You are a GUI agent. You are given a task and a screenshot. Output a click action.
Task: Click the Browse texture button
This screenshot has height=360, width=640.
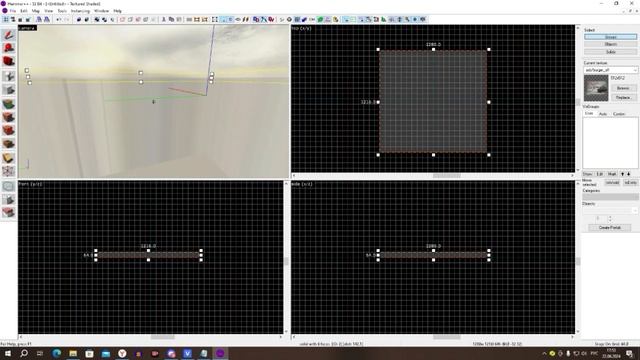(623, 88)
